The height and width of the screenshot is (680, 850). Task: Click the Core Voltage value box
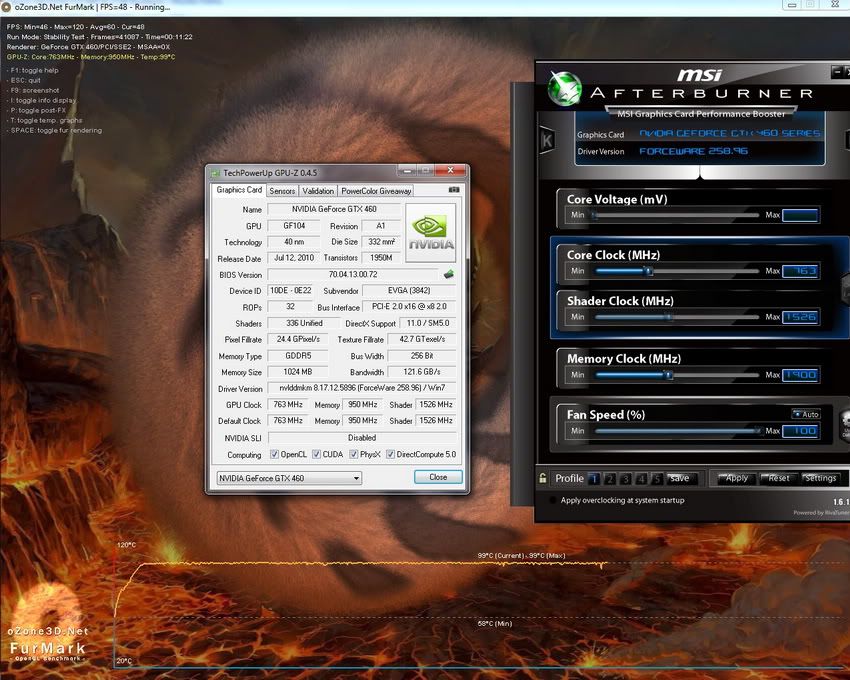(x=800, y=215)
